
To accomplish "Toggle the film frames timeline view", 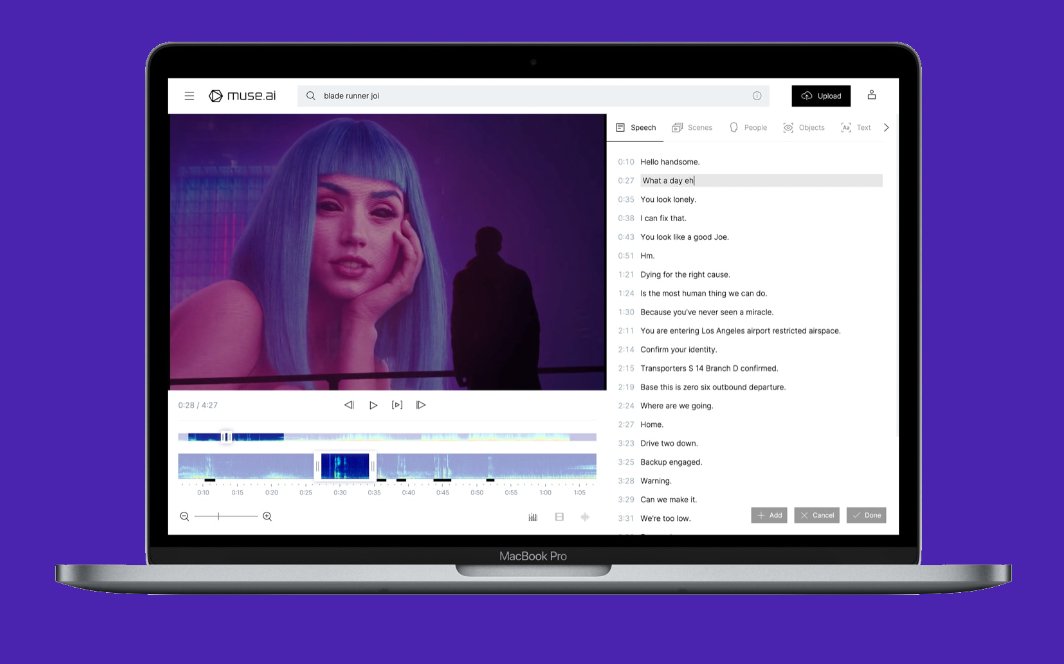I will click(x=559, y=517).
